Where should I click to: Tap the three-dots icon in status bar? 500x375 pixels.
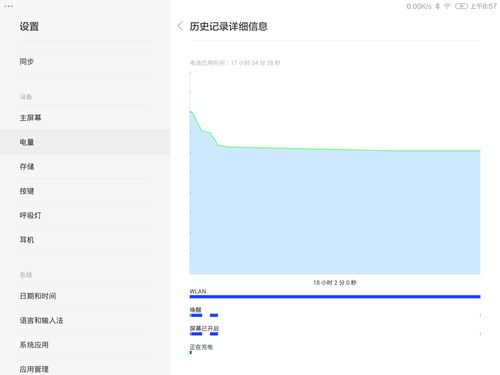(9, 6)
